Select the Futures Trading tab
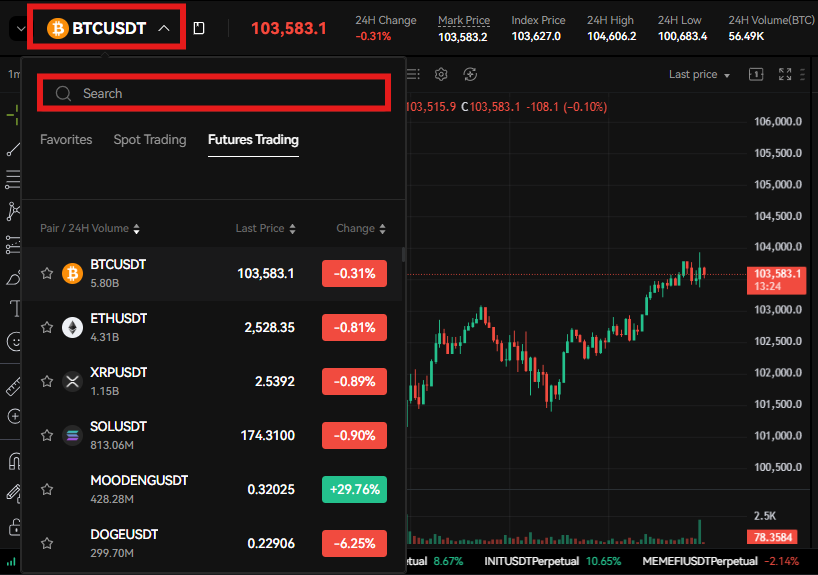818x575 pixels. click(253, 139)
